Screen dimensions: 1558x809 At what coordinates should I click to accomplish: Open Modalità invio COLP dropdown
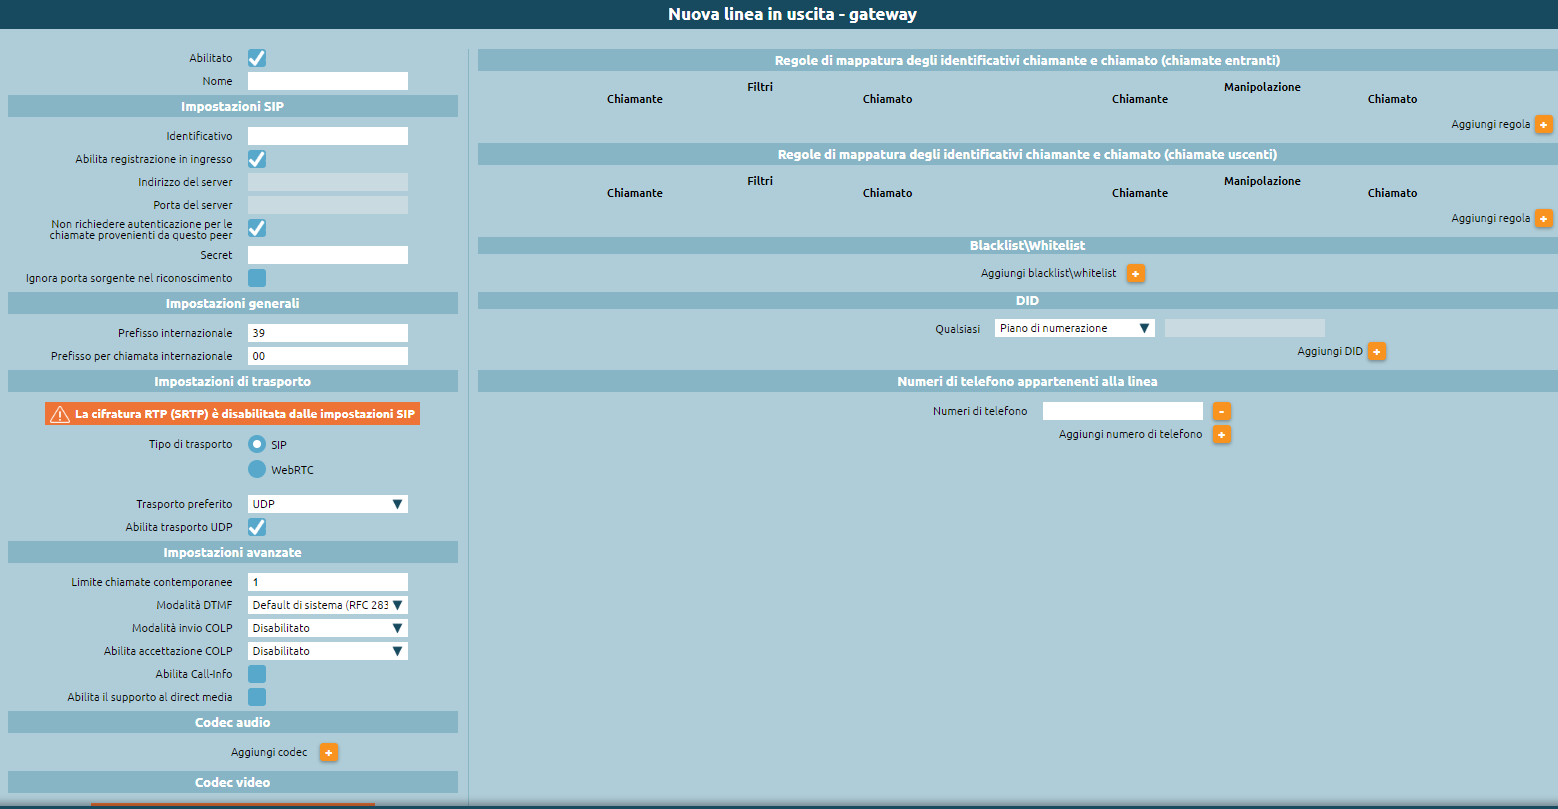pos(328,628)
